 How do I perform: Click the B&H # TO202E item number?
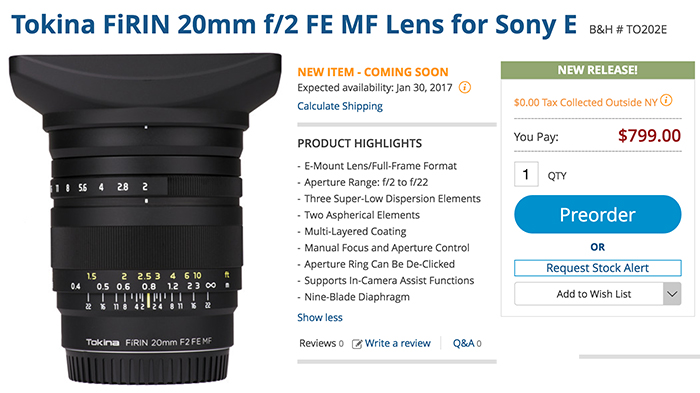point(628,29)
